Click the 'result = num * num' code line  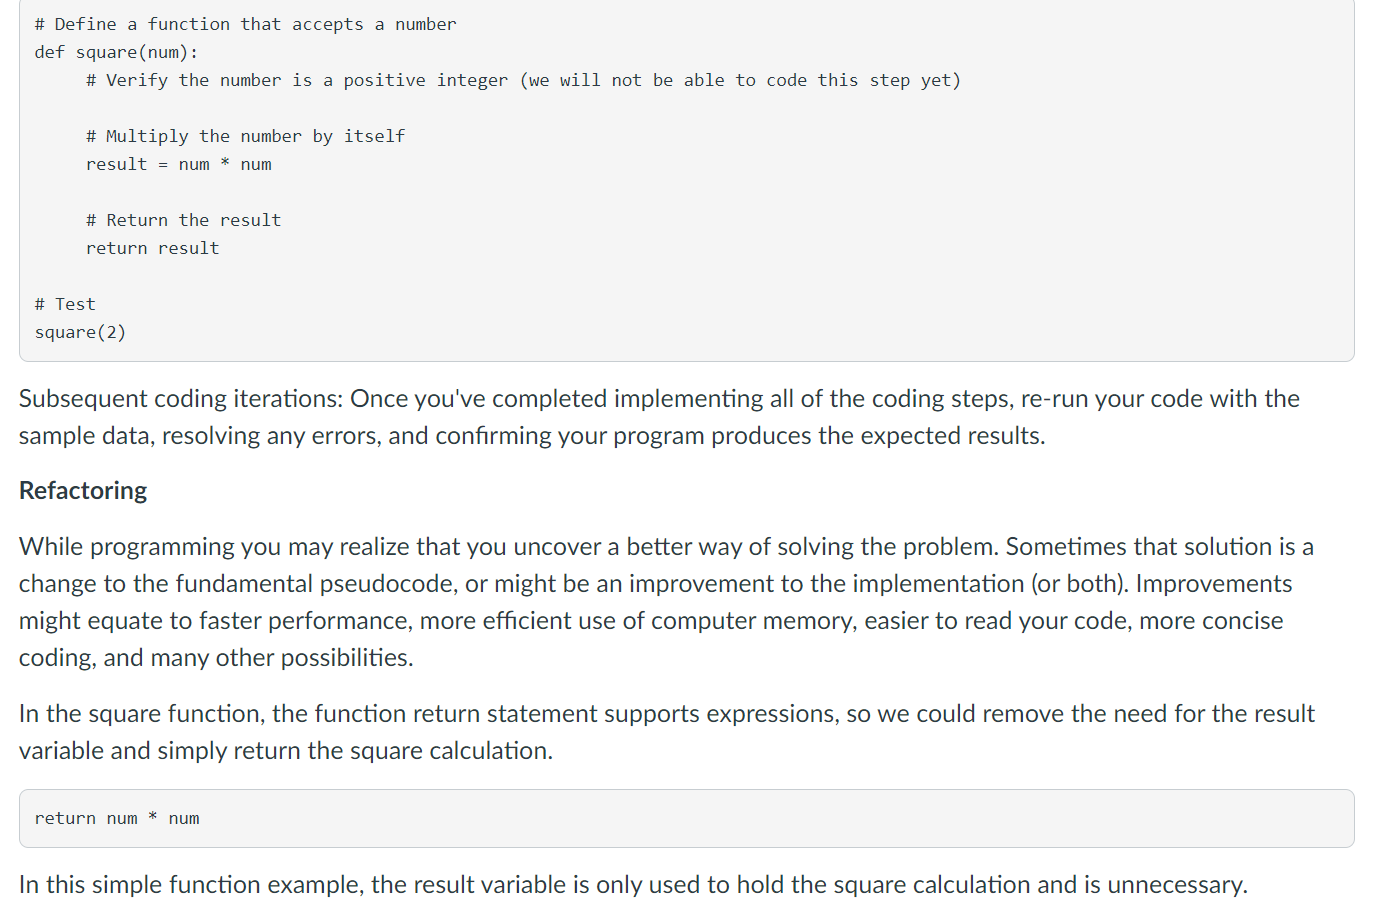(178, 164)
